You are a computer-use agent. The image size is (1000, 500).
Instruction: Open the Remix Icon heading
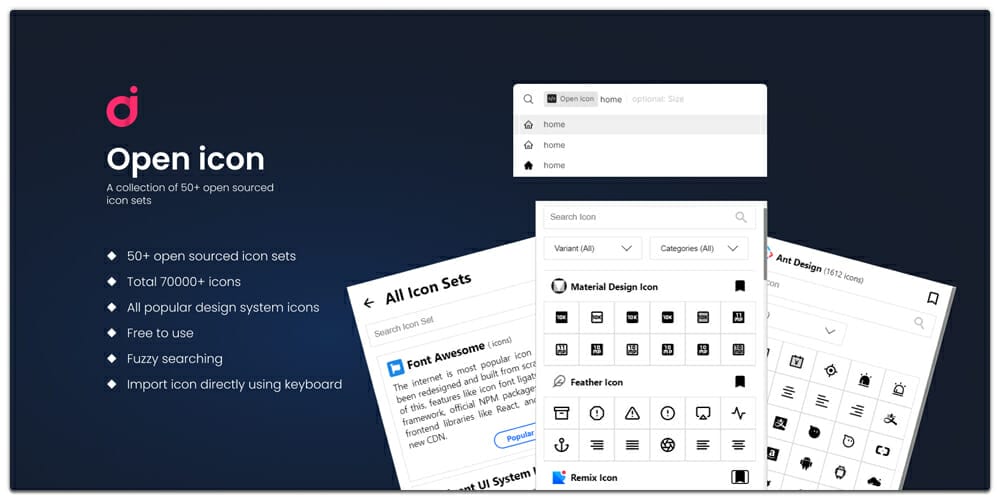(594, 478)
